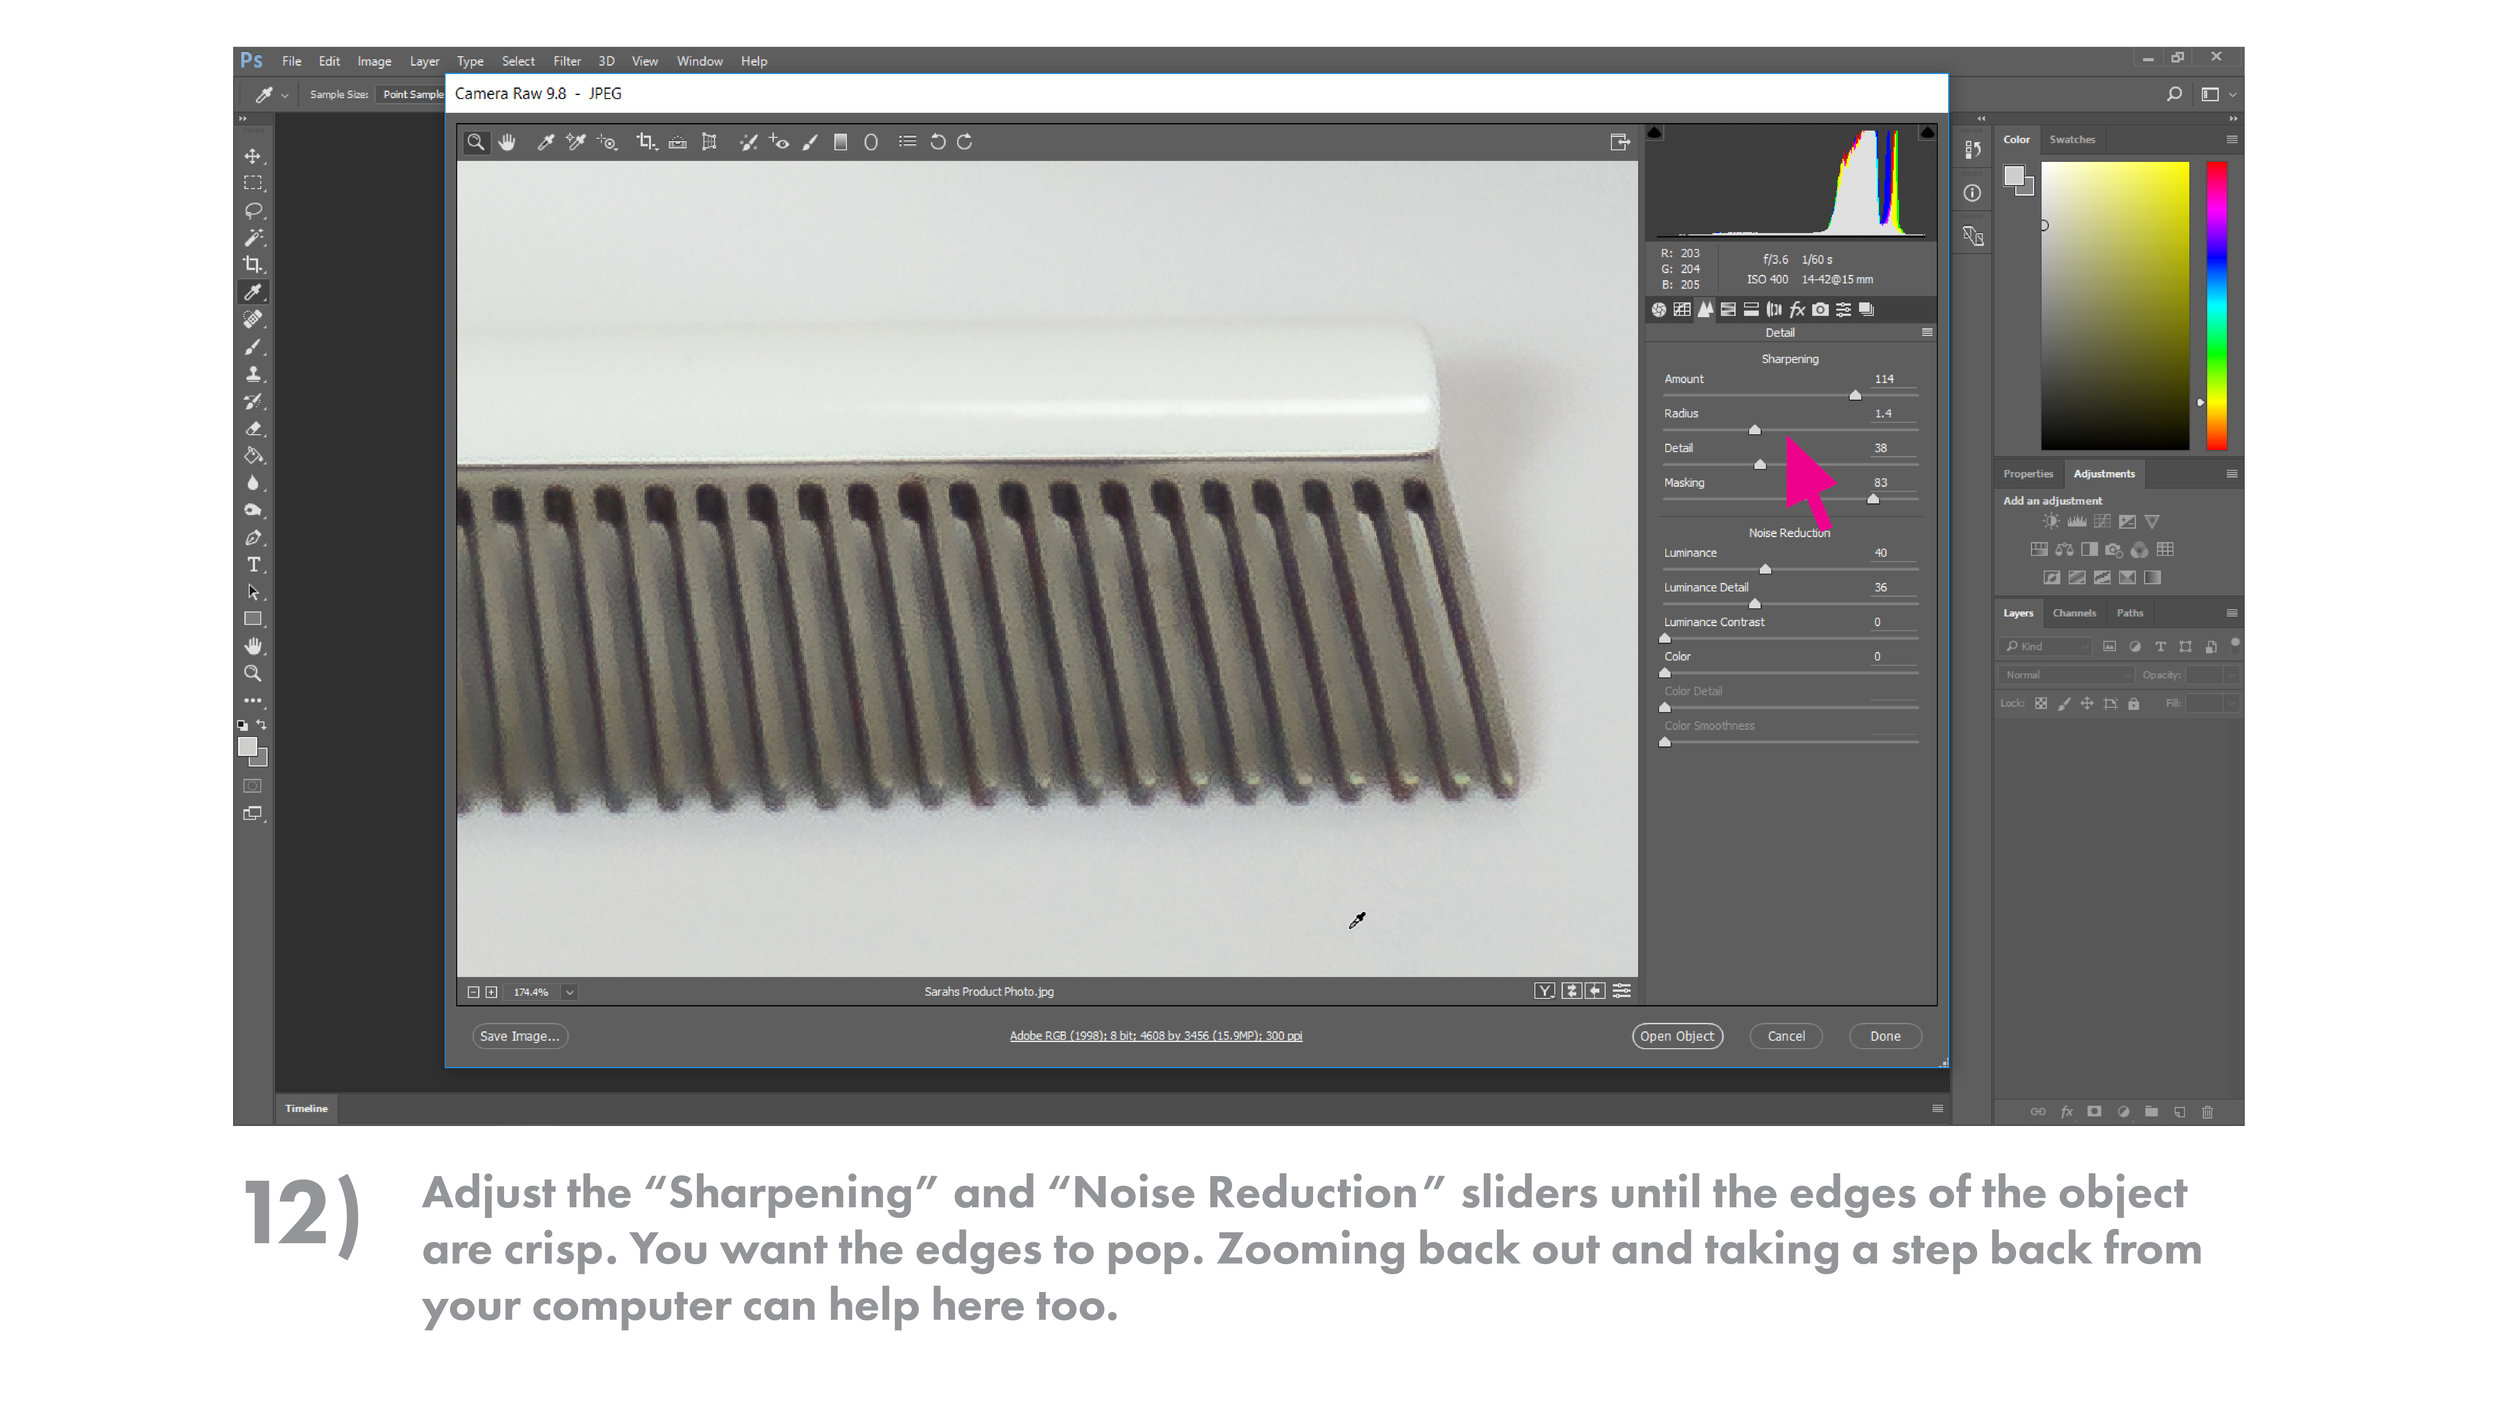The width and height of the screenshot is (2500, 1406).
Task: Toggle highlight clipping warning in histogram
Action: tap(1927, 132)
